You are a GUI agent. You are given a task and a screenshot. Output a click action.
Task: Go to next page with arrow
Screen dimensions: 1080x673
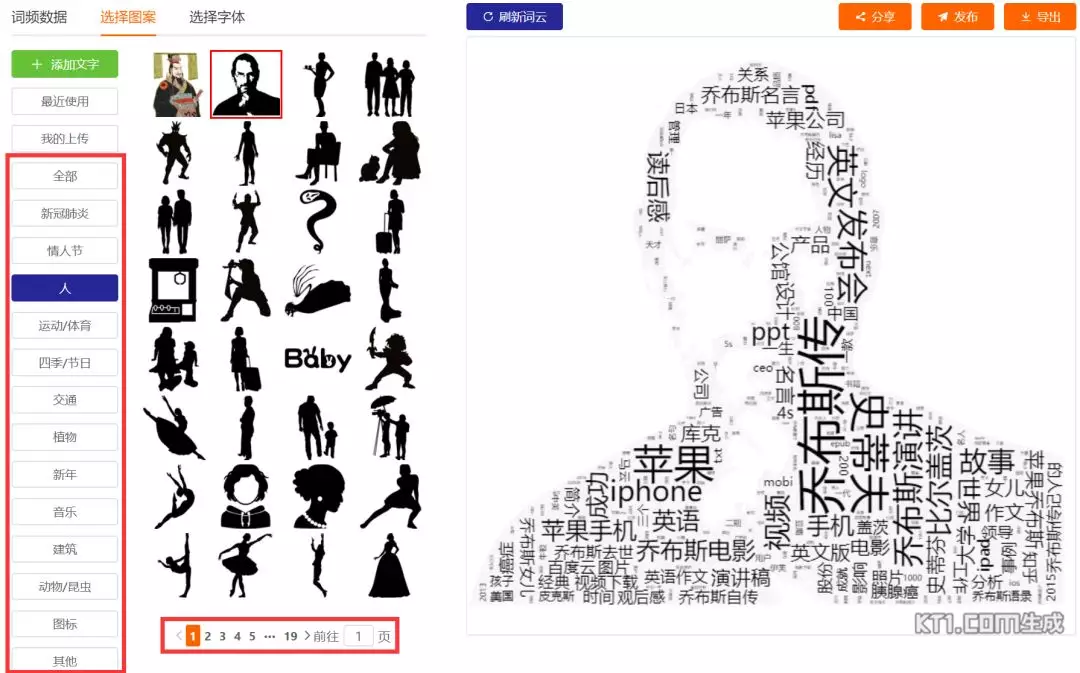307,636
